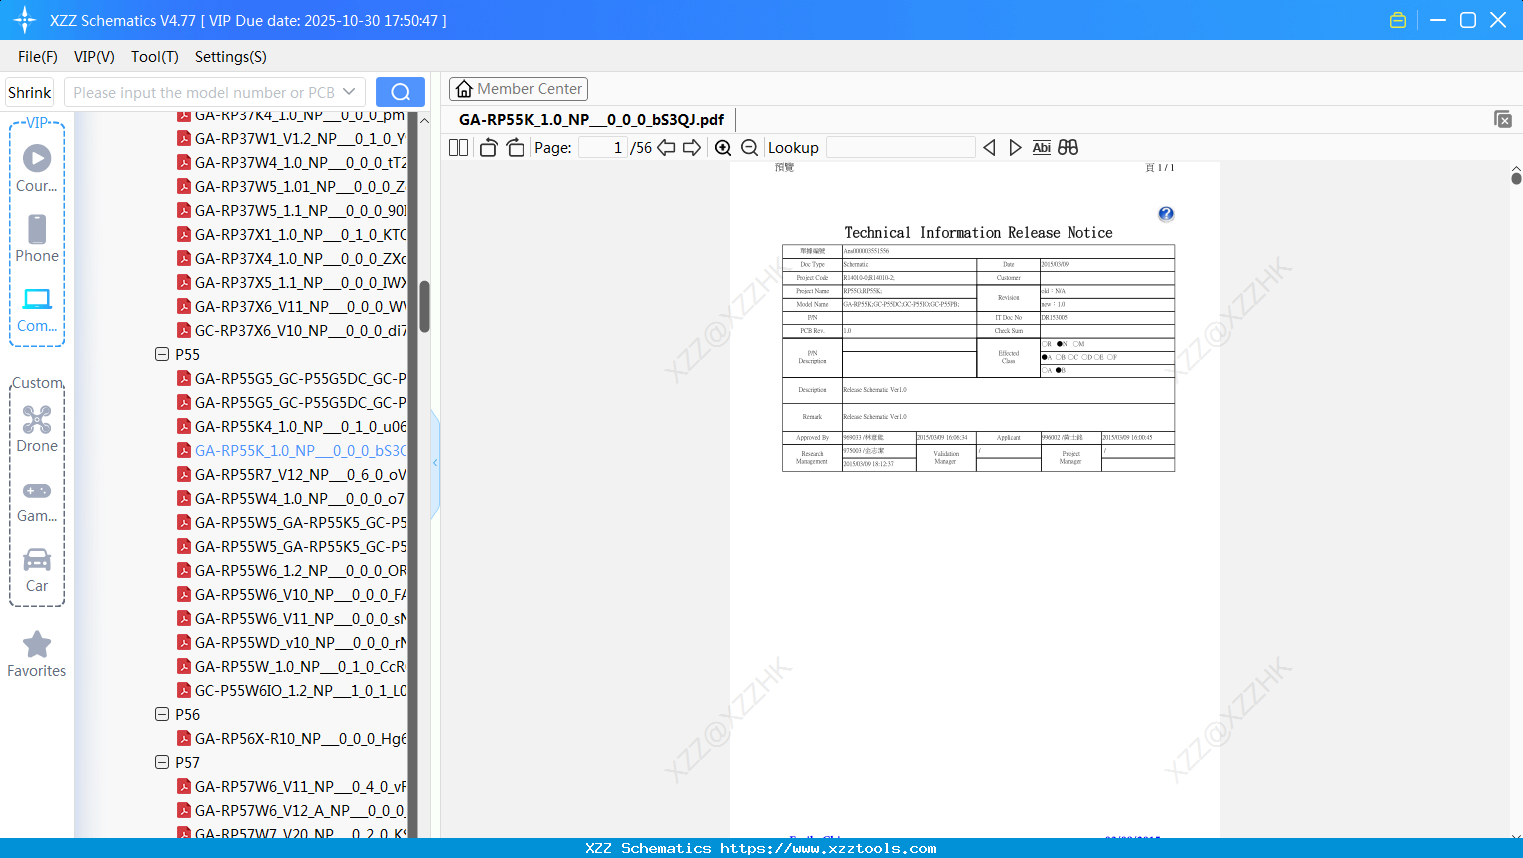Open the Settings(S) menu
The image size is (1523, 858).
click(231, 57)
